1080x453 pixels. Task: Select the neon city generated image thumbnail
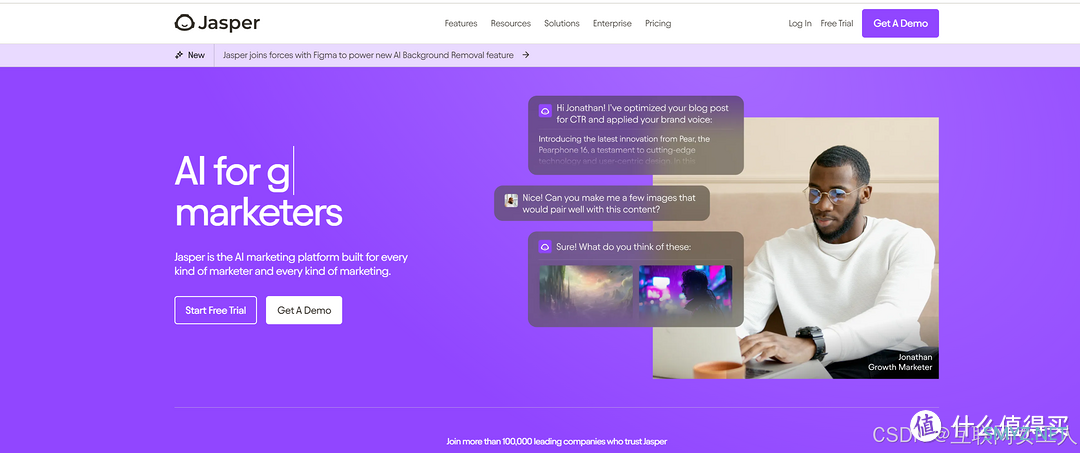[685, 292]
